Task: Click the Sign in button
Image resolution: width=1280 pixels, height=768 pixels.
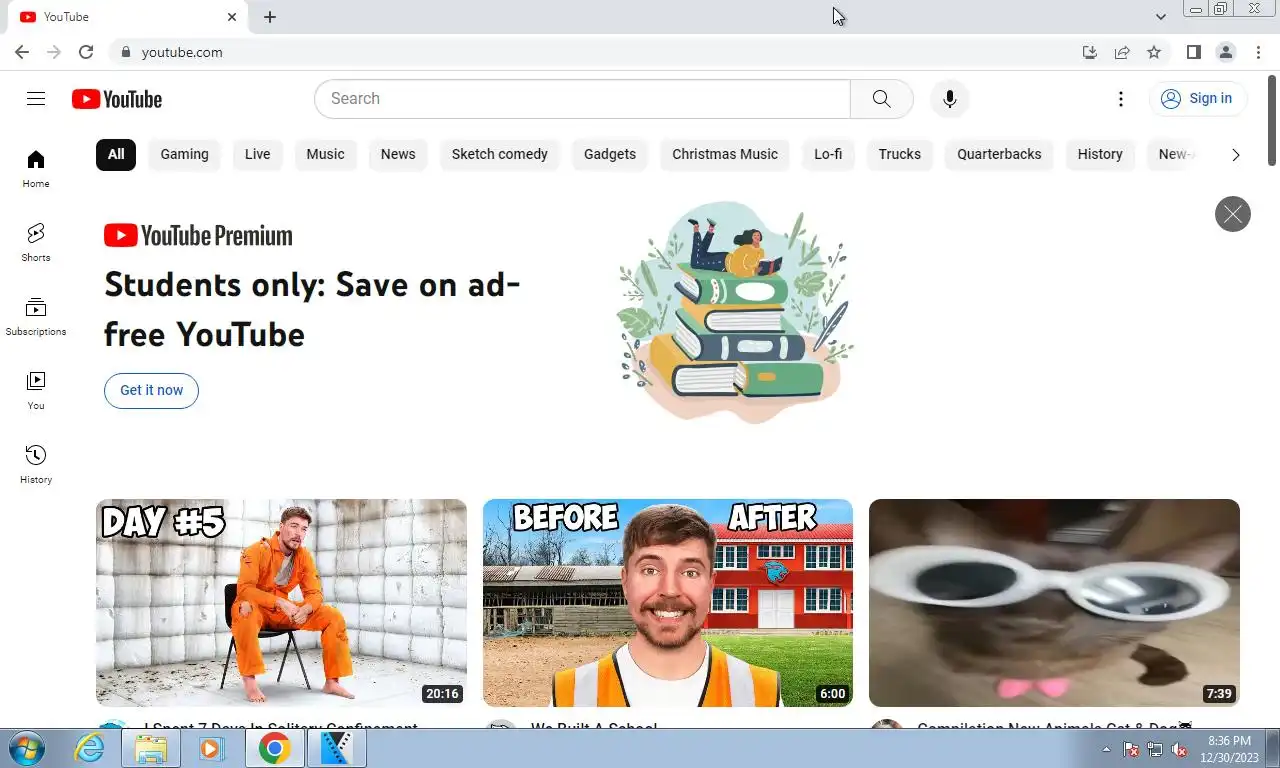Action: click(x=1197, y=98)
